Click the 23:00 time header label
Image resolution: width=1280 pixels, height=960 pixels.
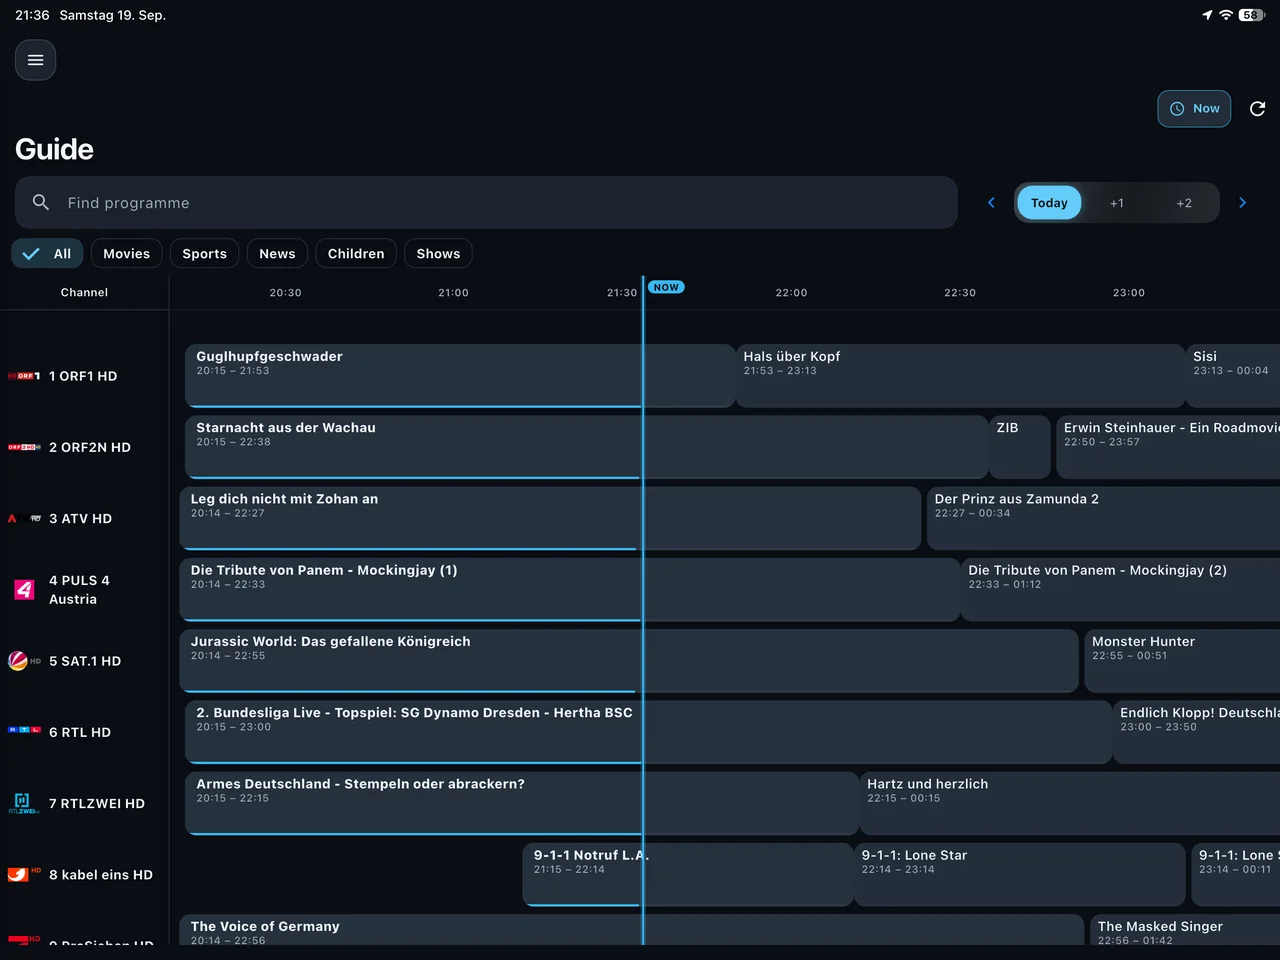pos(1129,293)
